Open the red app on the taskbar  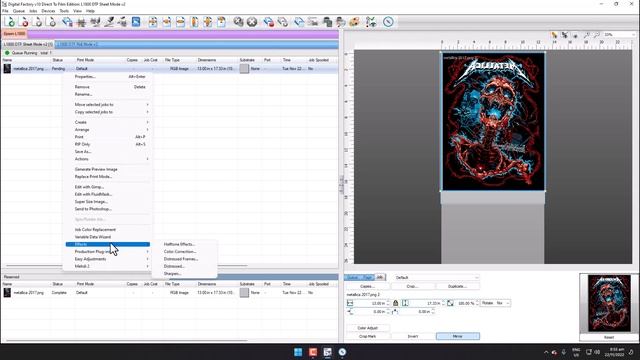[313, 352]
